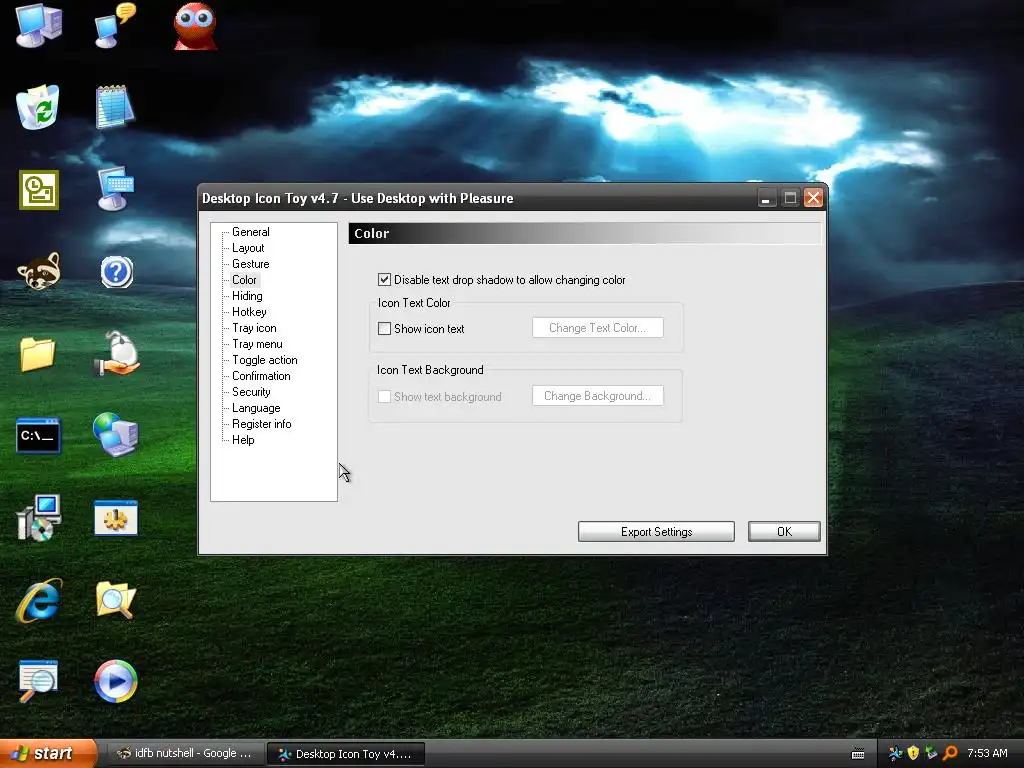Open the Toggle action settings page
The height and width of the screenshot is (768, 1024).
264,360
